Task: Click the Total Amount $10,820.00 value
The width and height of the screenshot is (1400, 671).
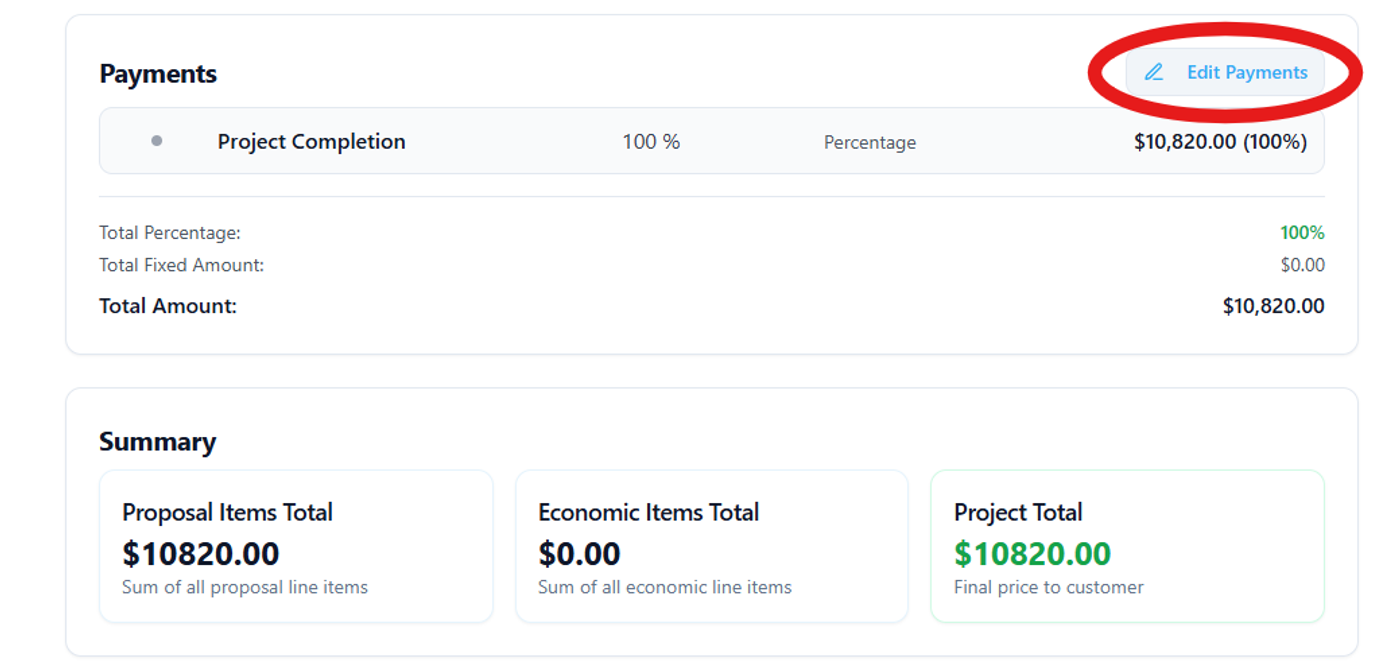Action: 1273,306
